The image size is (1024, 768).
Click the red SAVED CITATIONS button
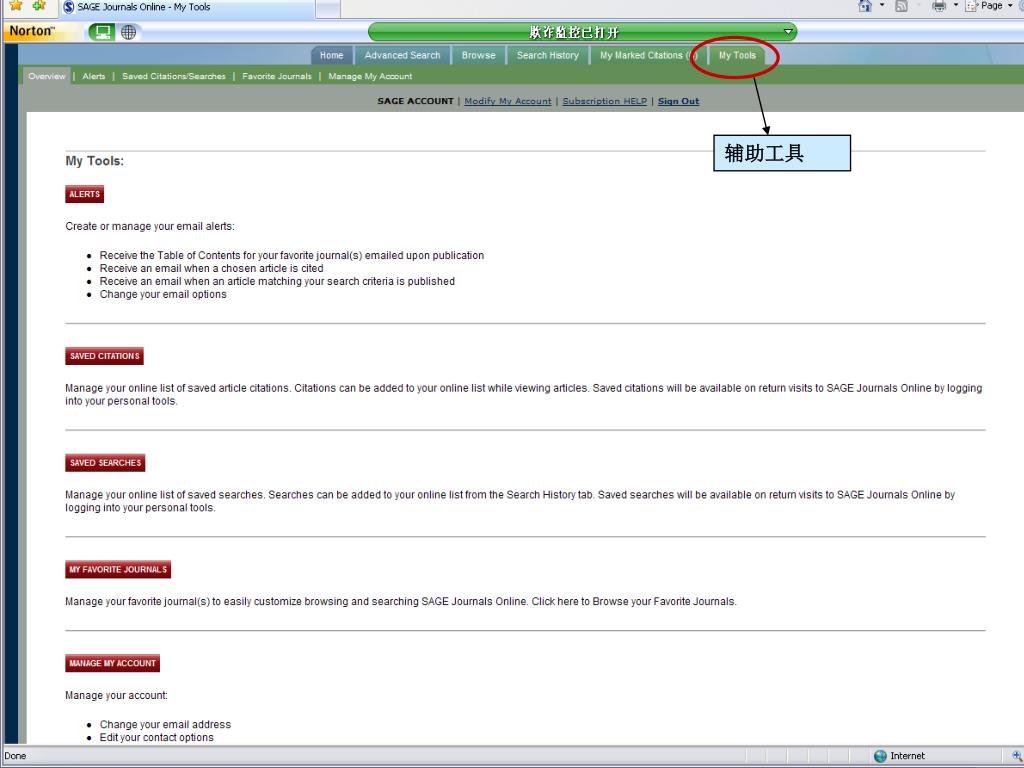[104, 356]
